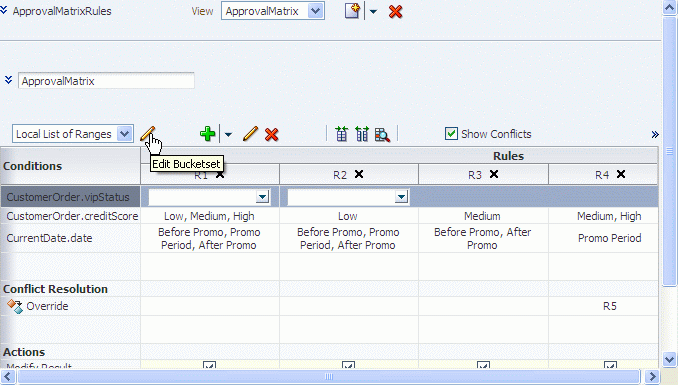Click the split table icon
The height and width of the screenshot is (385, 678).
[x=362, y=134]
